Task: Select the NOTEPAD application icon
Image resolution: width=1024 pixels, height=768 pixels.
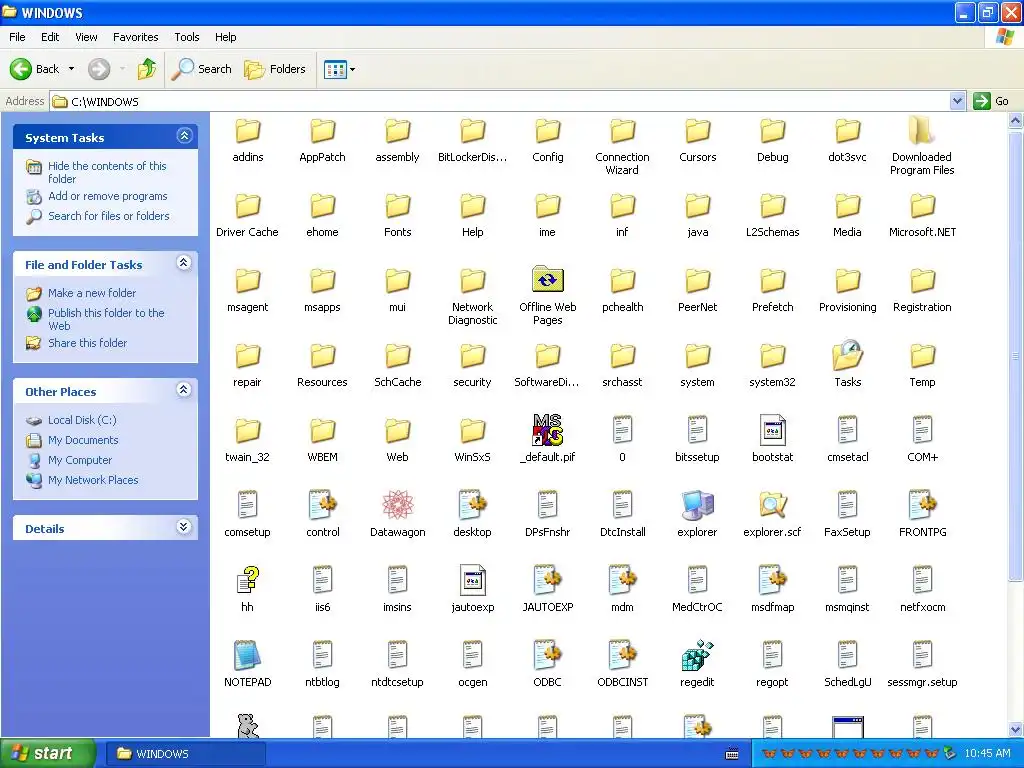Action: (x=248, y=655)
